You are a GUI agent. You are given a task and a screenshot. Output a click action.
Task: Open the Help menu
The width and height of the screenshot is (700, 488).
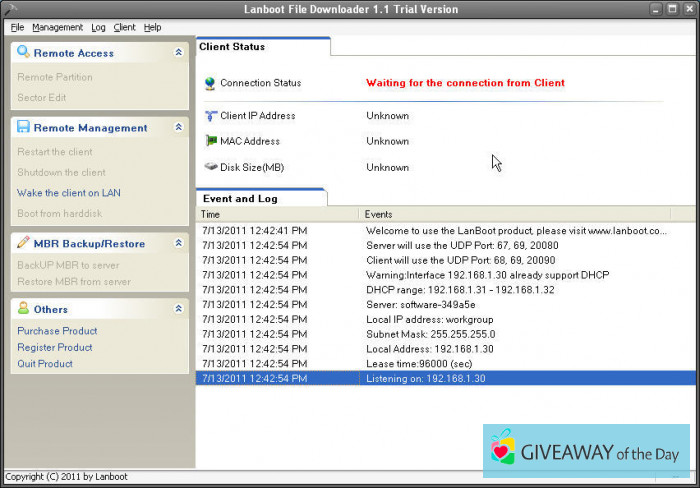152,27
